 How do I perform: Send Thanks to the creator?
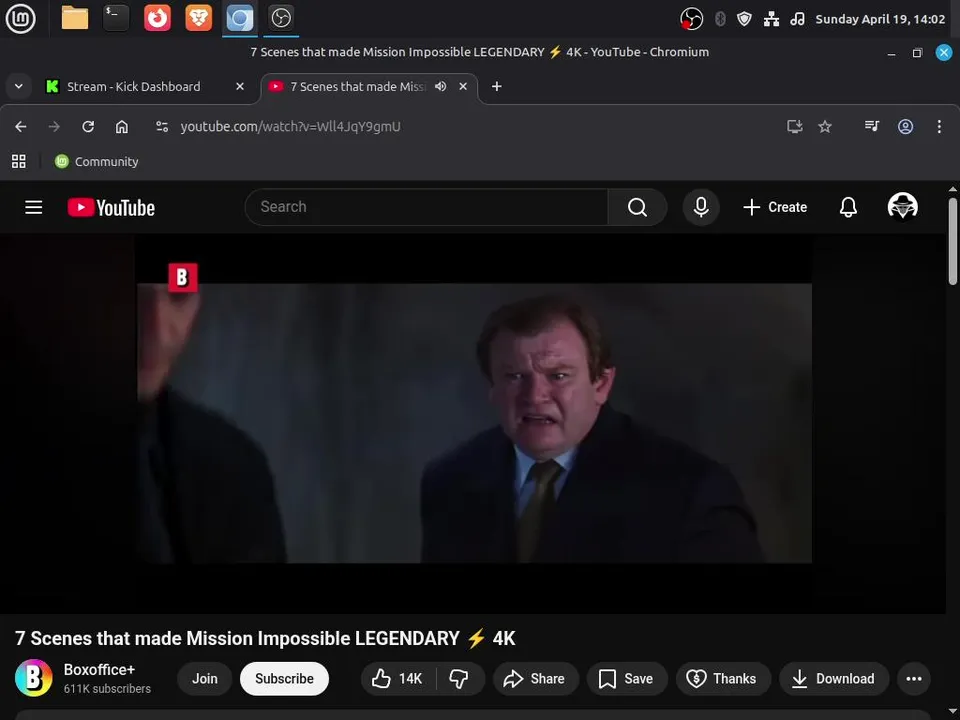[722, 678]
